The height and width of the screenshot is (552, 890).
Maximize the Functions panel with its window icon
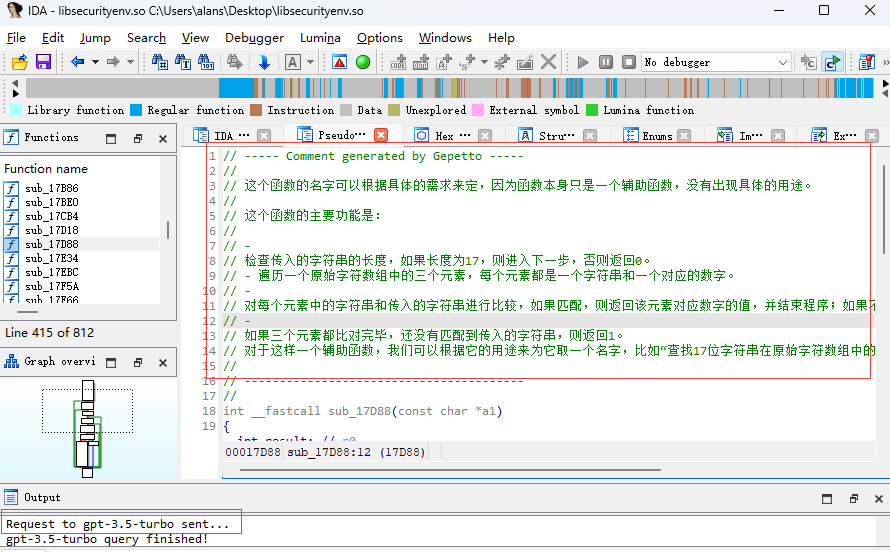[111, 138]
